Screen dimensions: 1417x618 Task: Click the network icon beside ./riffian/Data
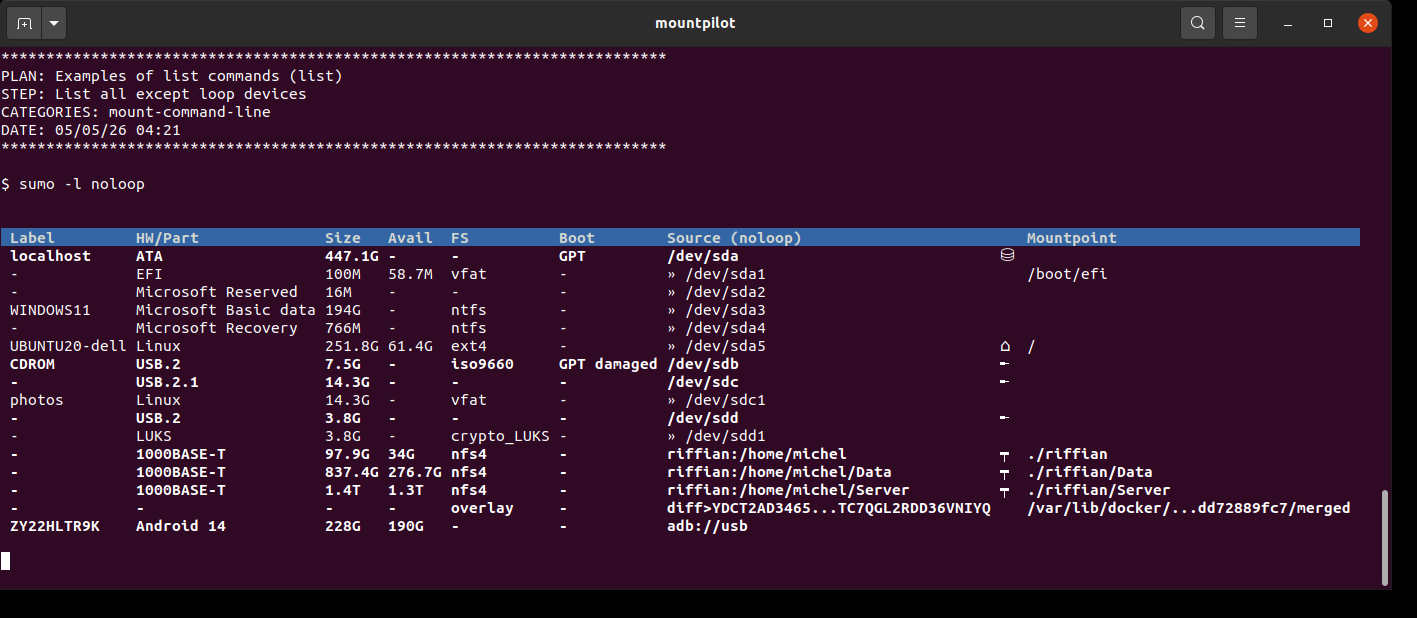(x=1005, y=473)
